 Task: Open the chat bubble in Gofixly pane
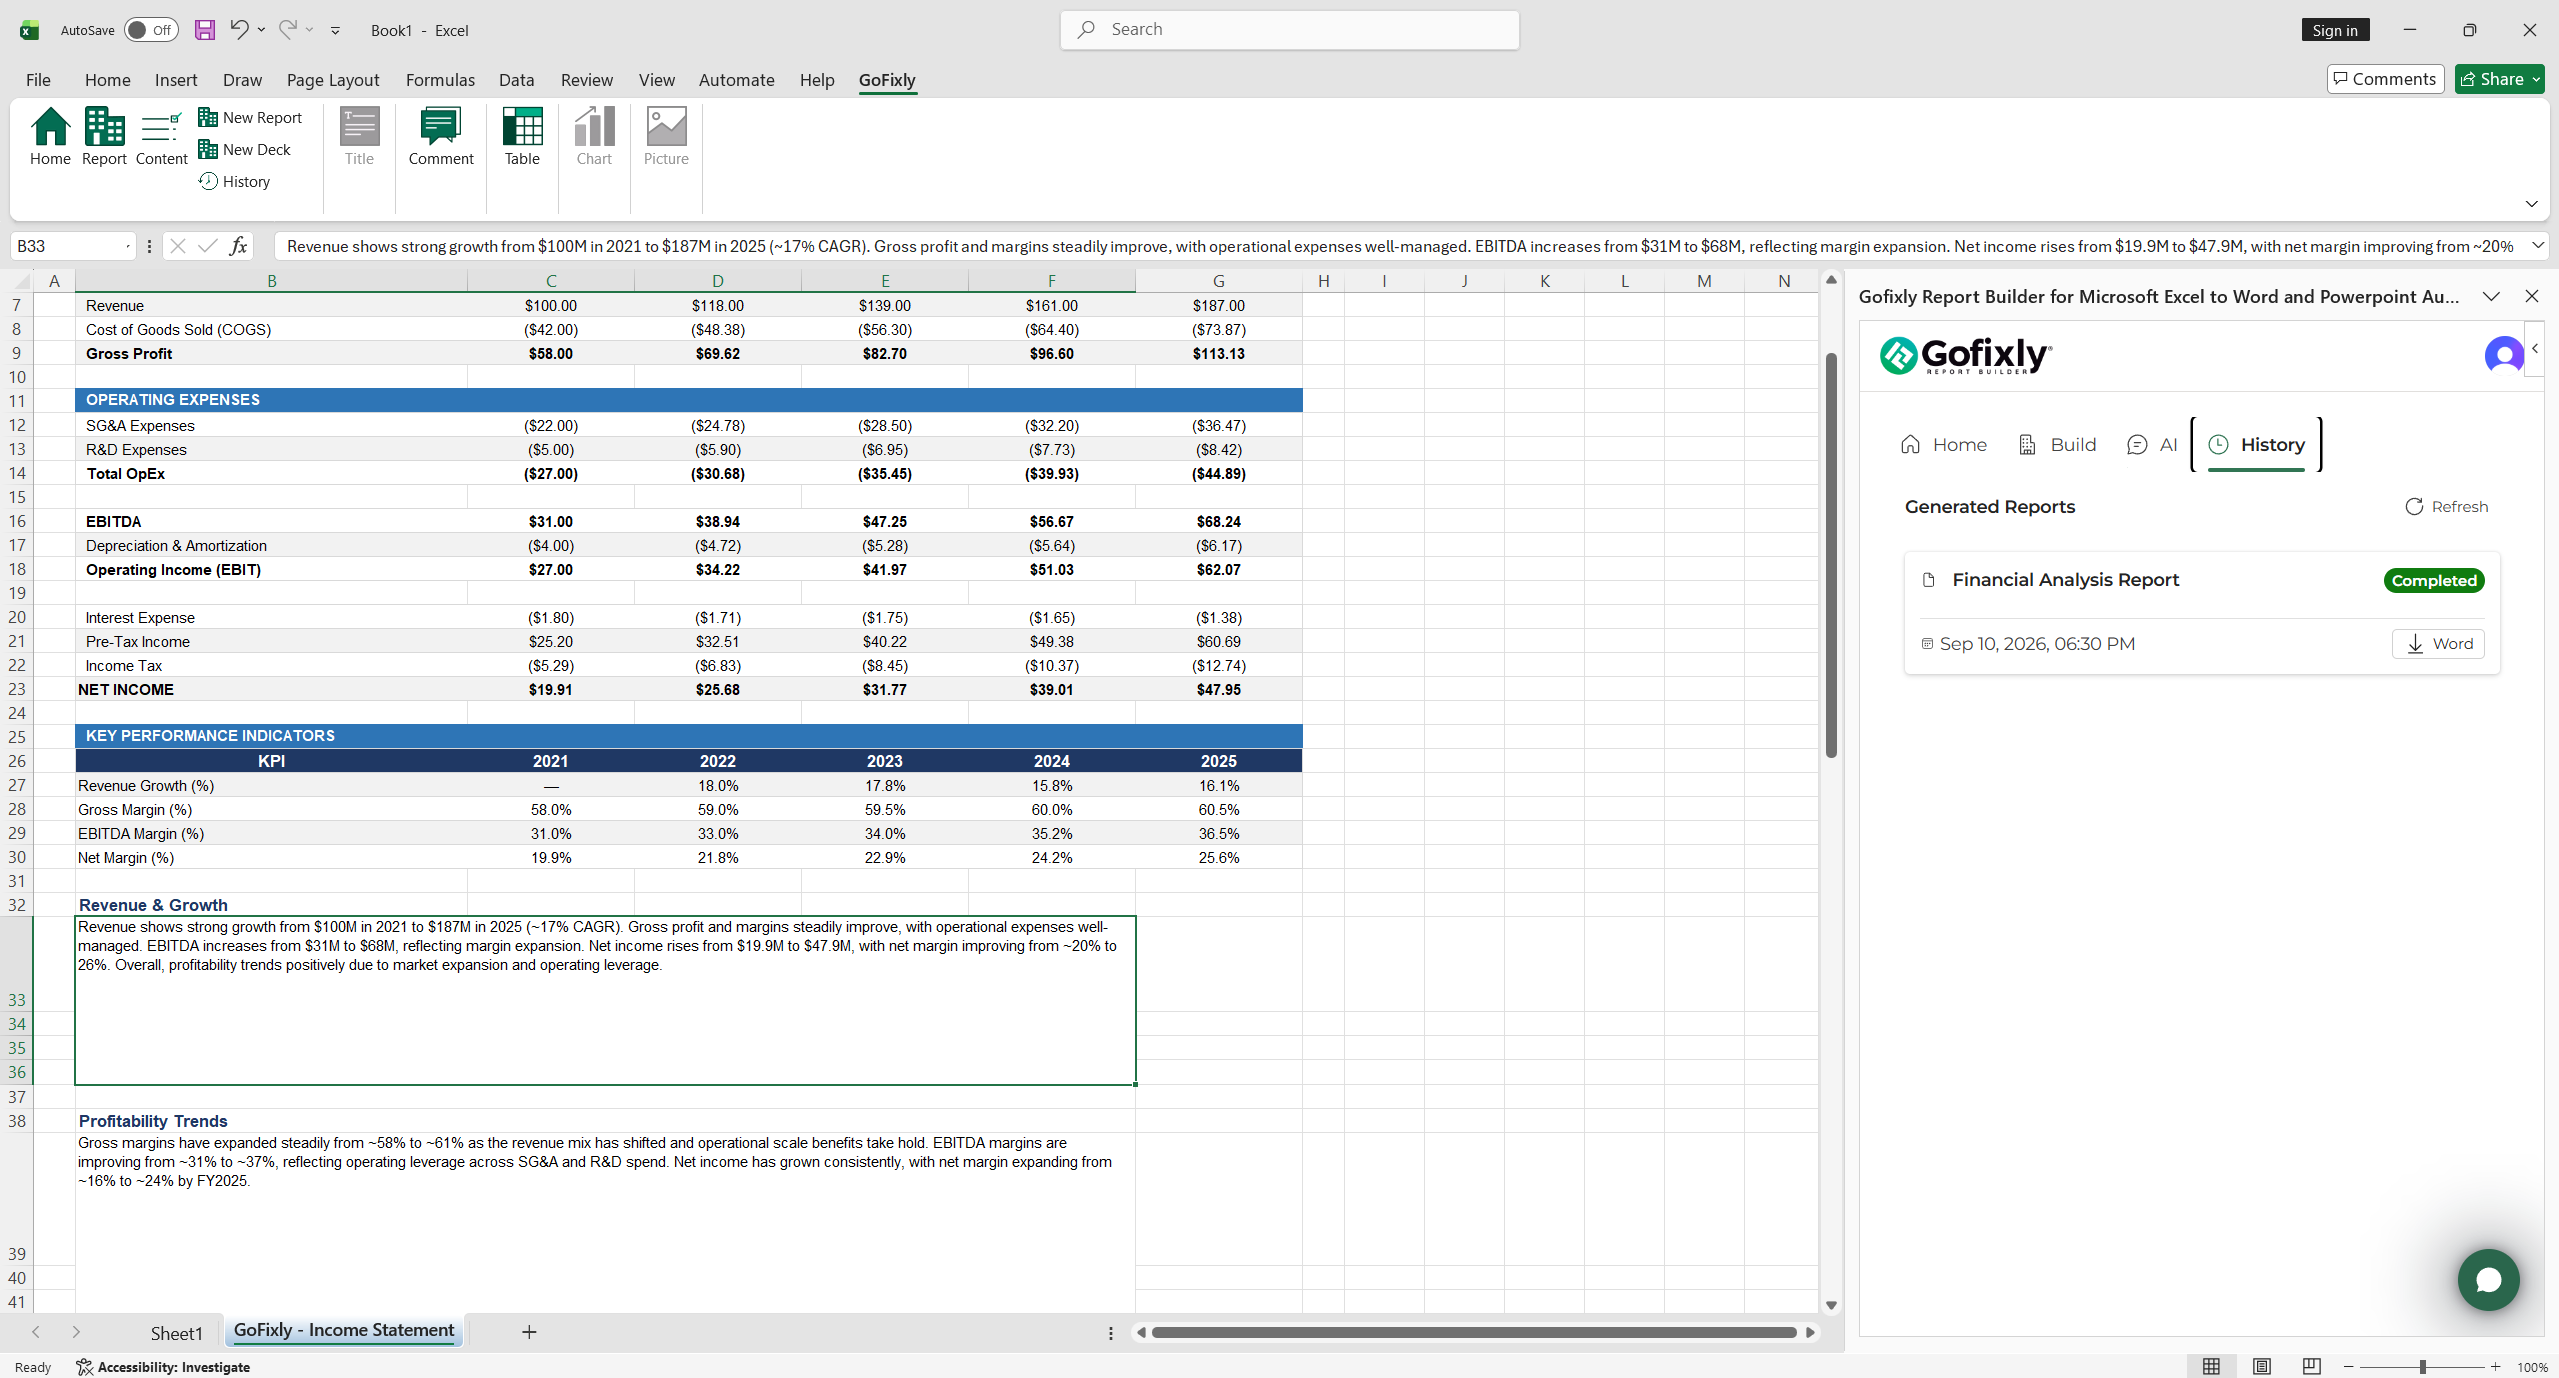point(2488,1279)
